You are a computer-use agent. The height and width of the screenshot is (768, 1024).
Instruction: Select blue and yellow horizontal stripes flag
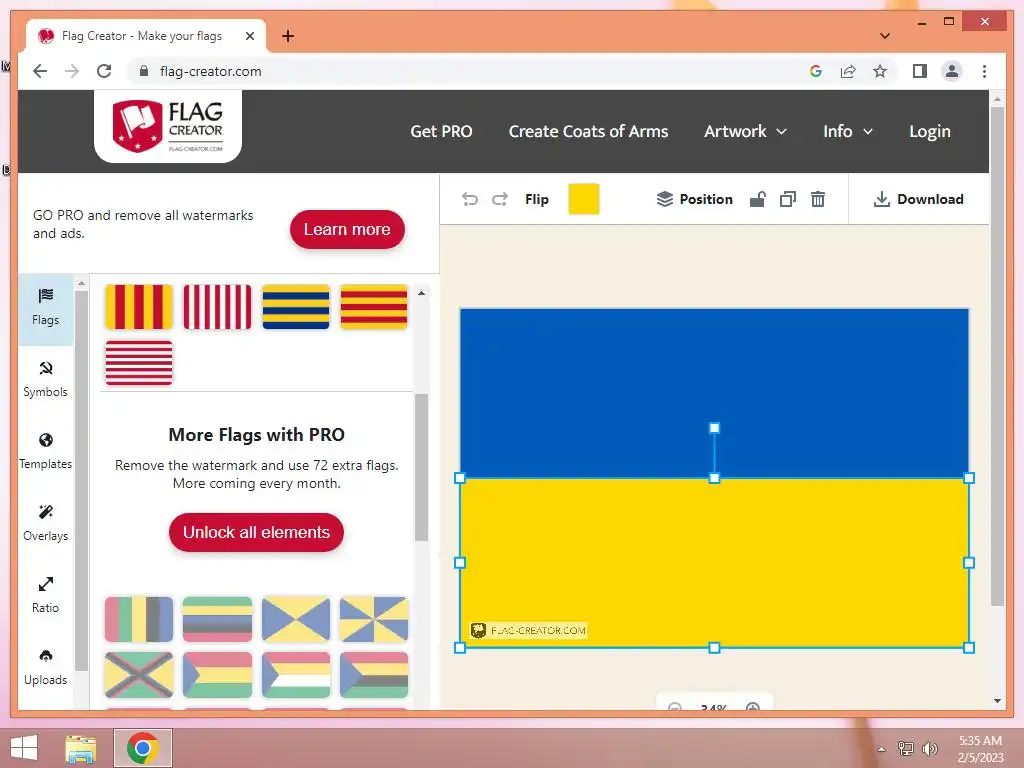[296, 307]
